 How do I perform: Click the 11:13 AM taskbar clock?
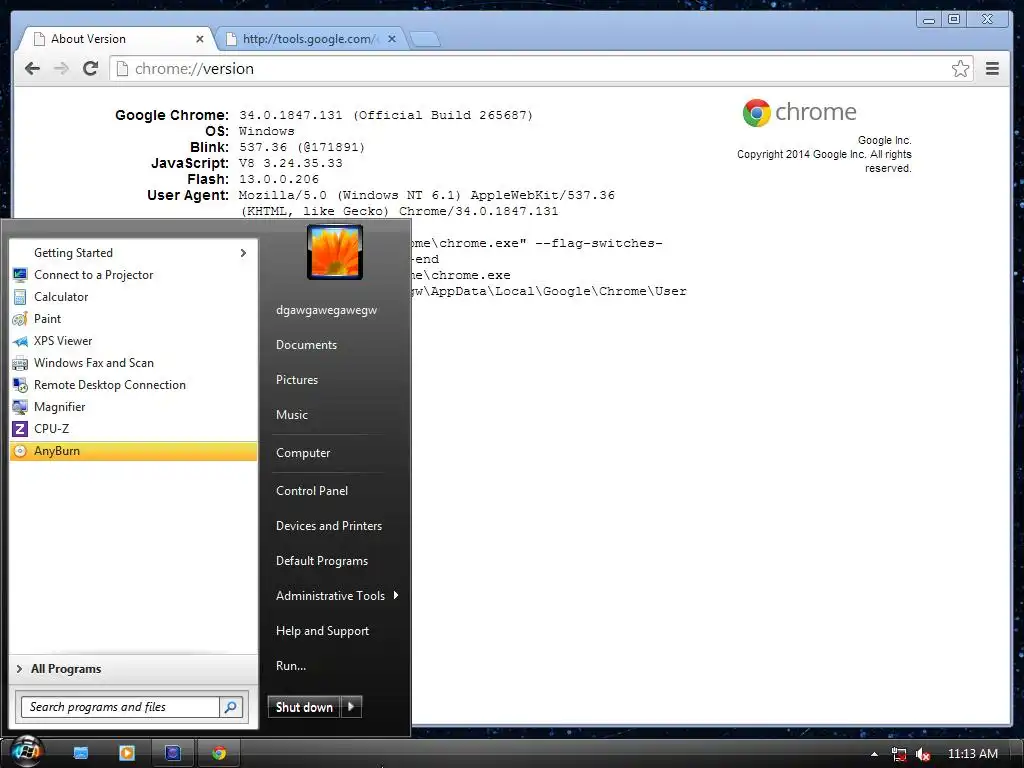(972, 754)
